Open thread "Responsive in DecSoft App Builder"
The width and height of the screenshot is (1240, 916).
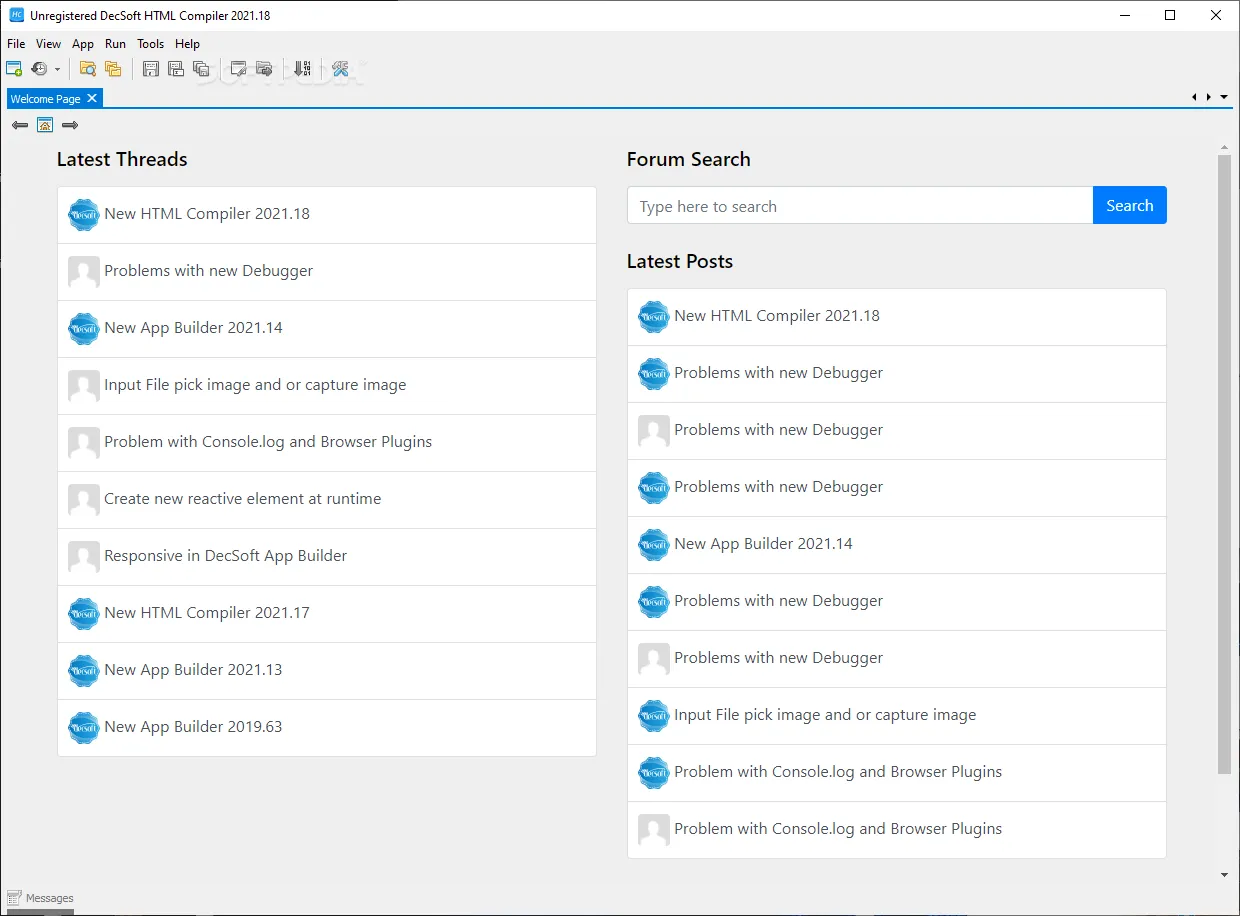(x=327, y=556)
